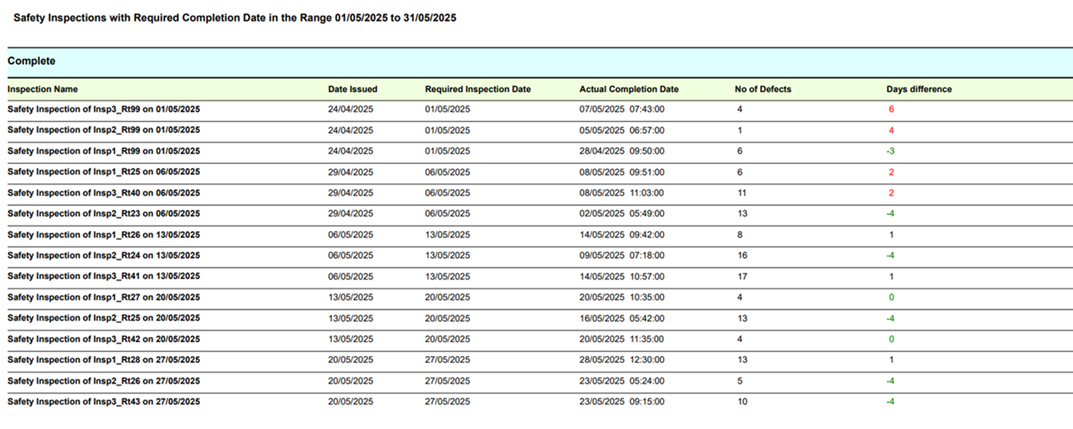Image resolution: width=1073 pixels, height=429 pixels.
Task: Click completion date '07/05/2025 07:43:00'
Action: (622, 109)
